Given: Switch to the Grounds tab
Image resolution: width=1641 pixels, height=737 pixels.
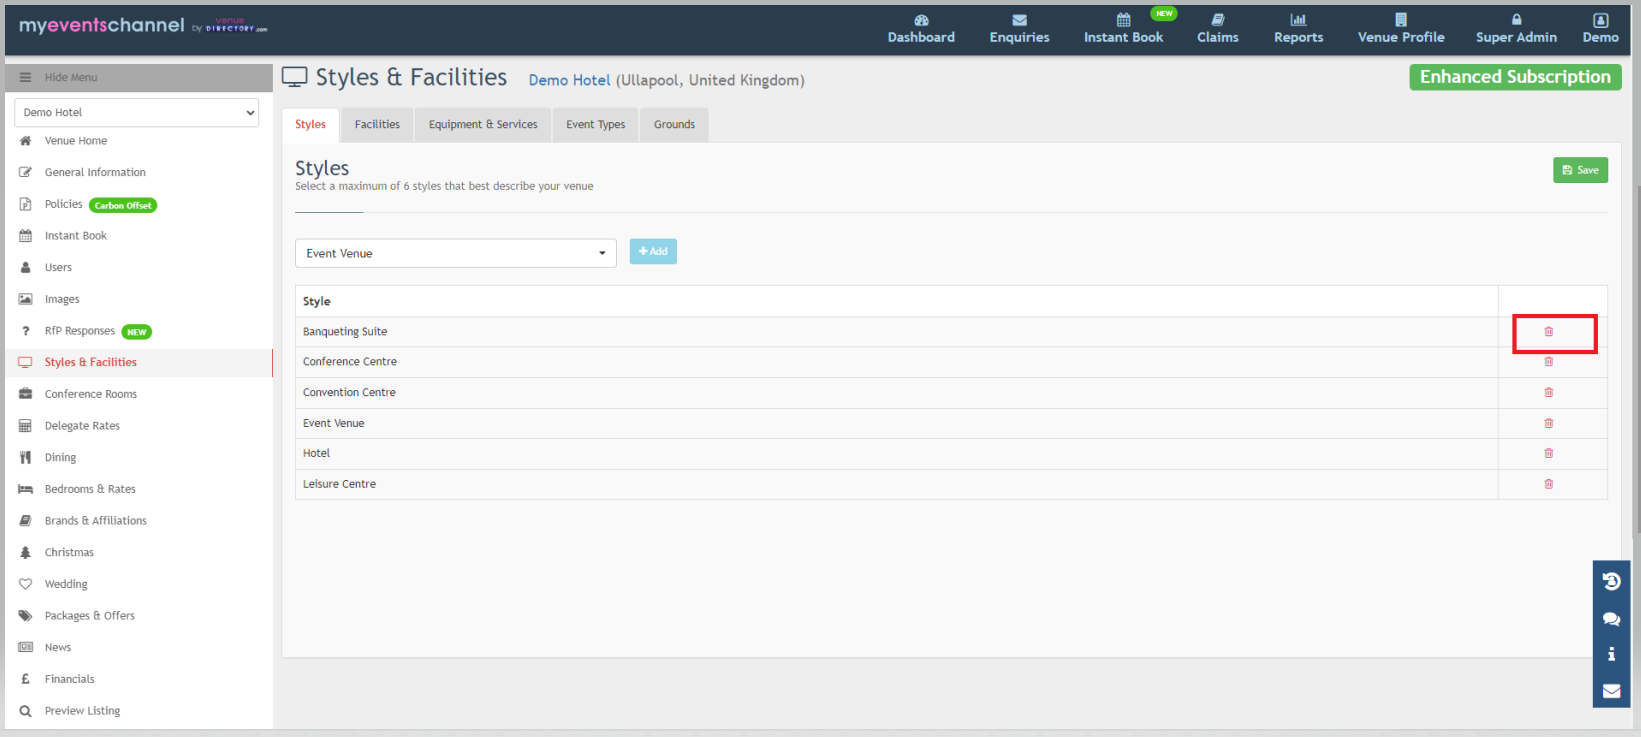Looking at the screenshot, I should tap(674, 125).
